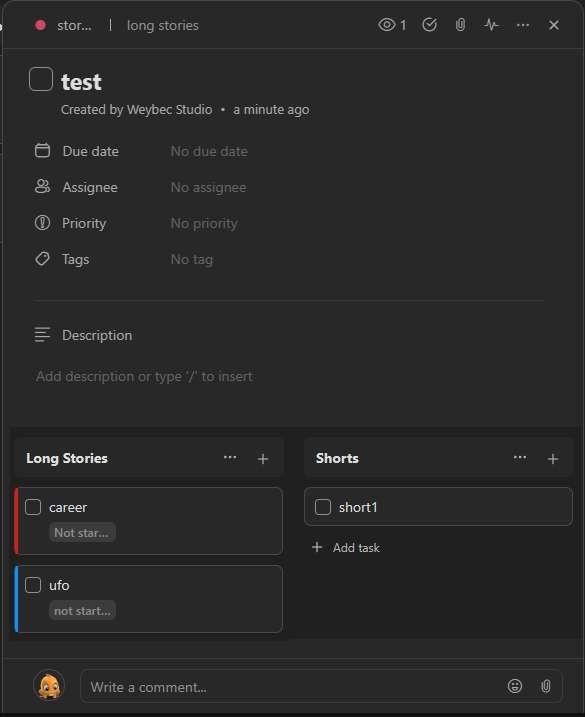Image resolution: width=585 pixels, height=717 pixels.
Task: Toggle the career task checkbox
Action: click(x=33, y=507)
